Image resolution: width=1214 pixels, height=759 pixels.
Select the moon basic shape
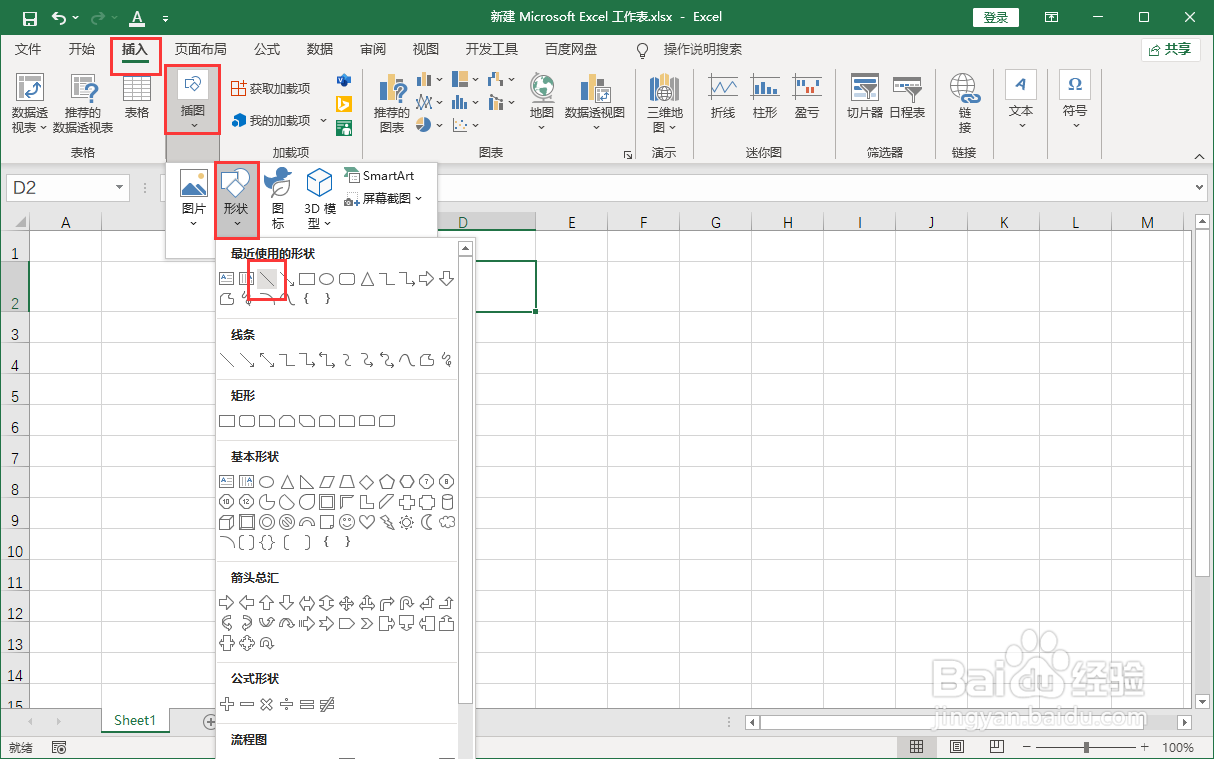(427, 522)
